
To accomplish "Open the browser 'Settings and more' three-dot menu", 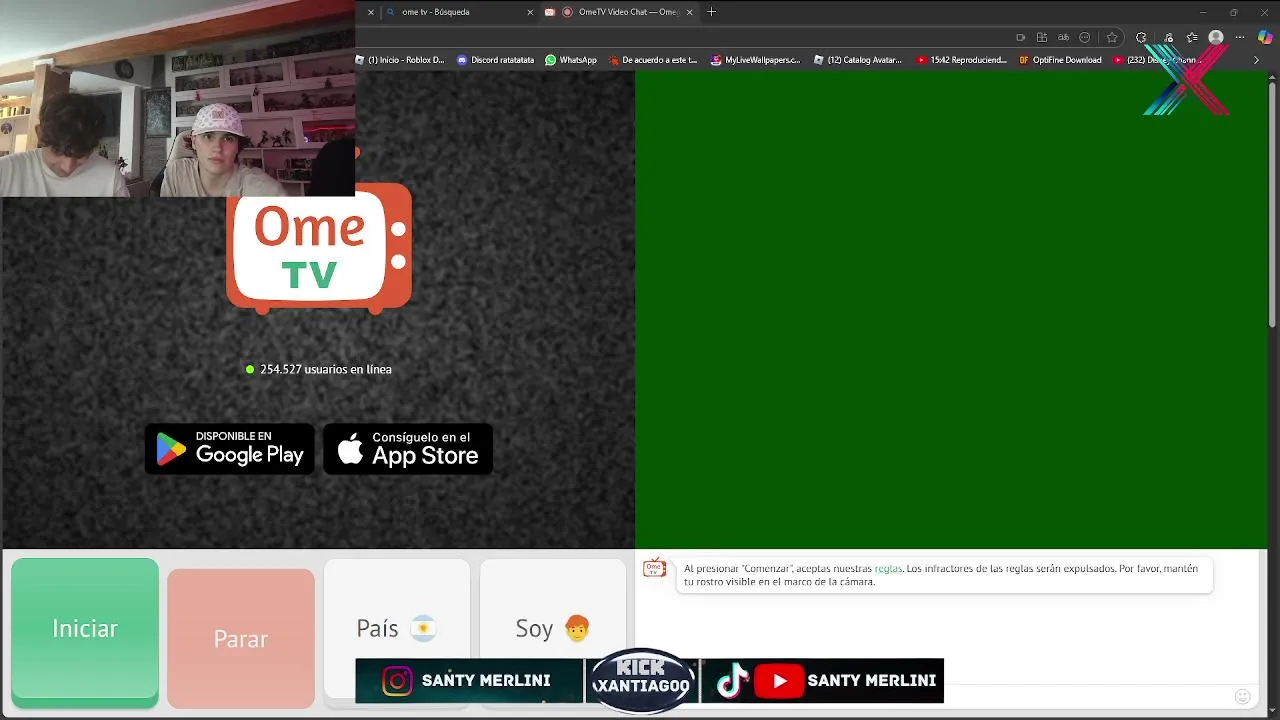I will [1240, 37].
